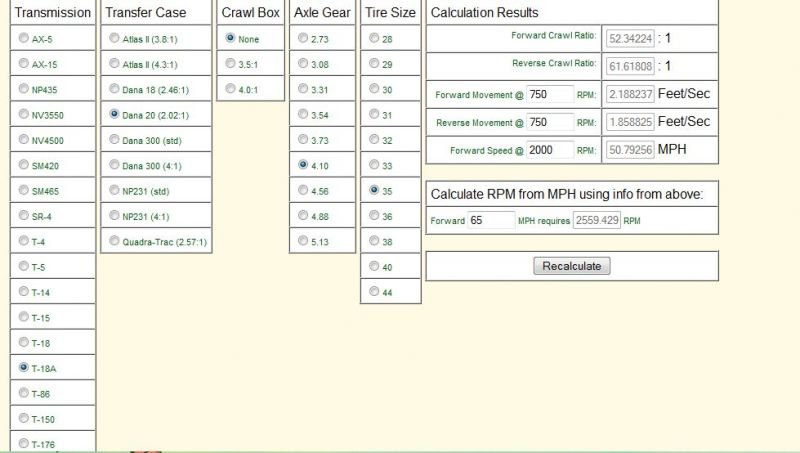Select SM465 transmission
Viewport: 800px width, 453px height.
pyautogui.click(x=24, y=190)
